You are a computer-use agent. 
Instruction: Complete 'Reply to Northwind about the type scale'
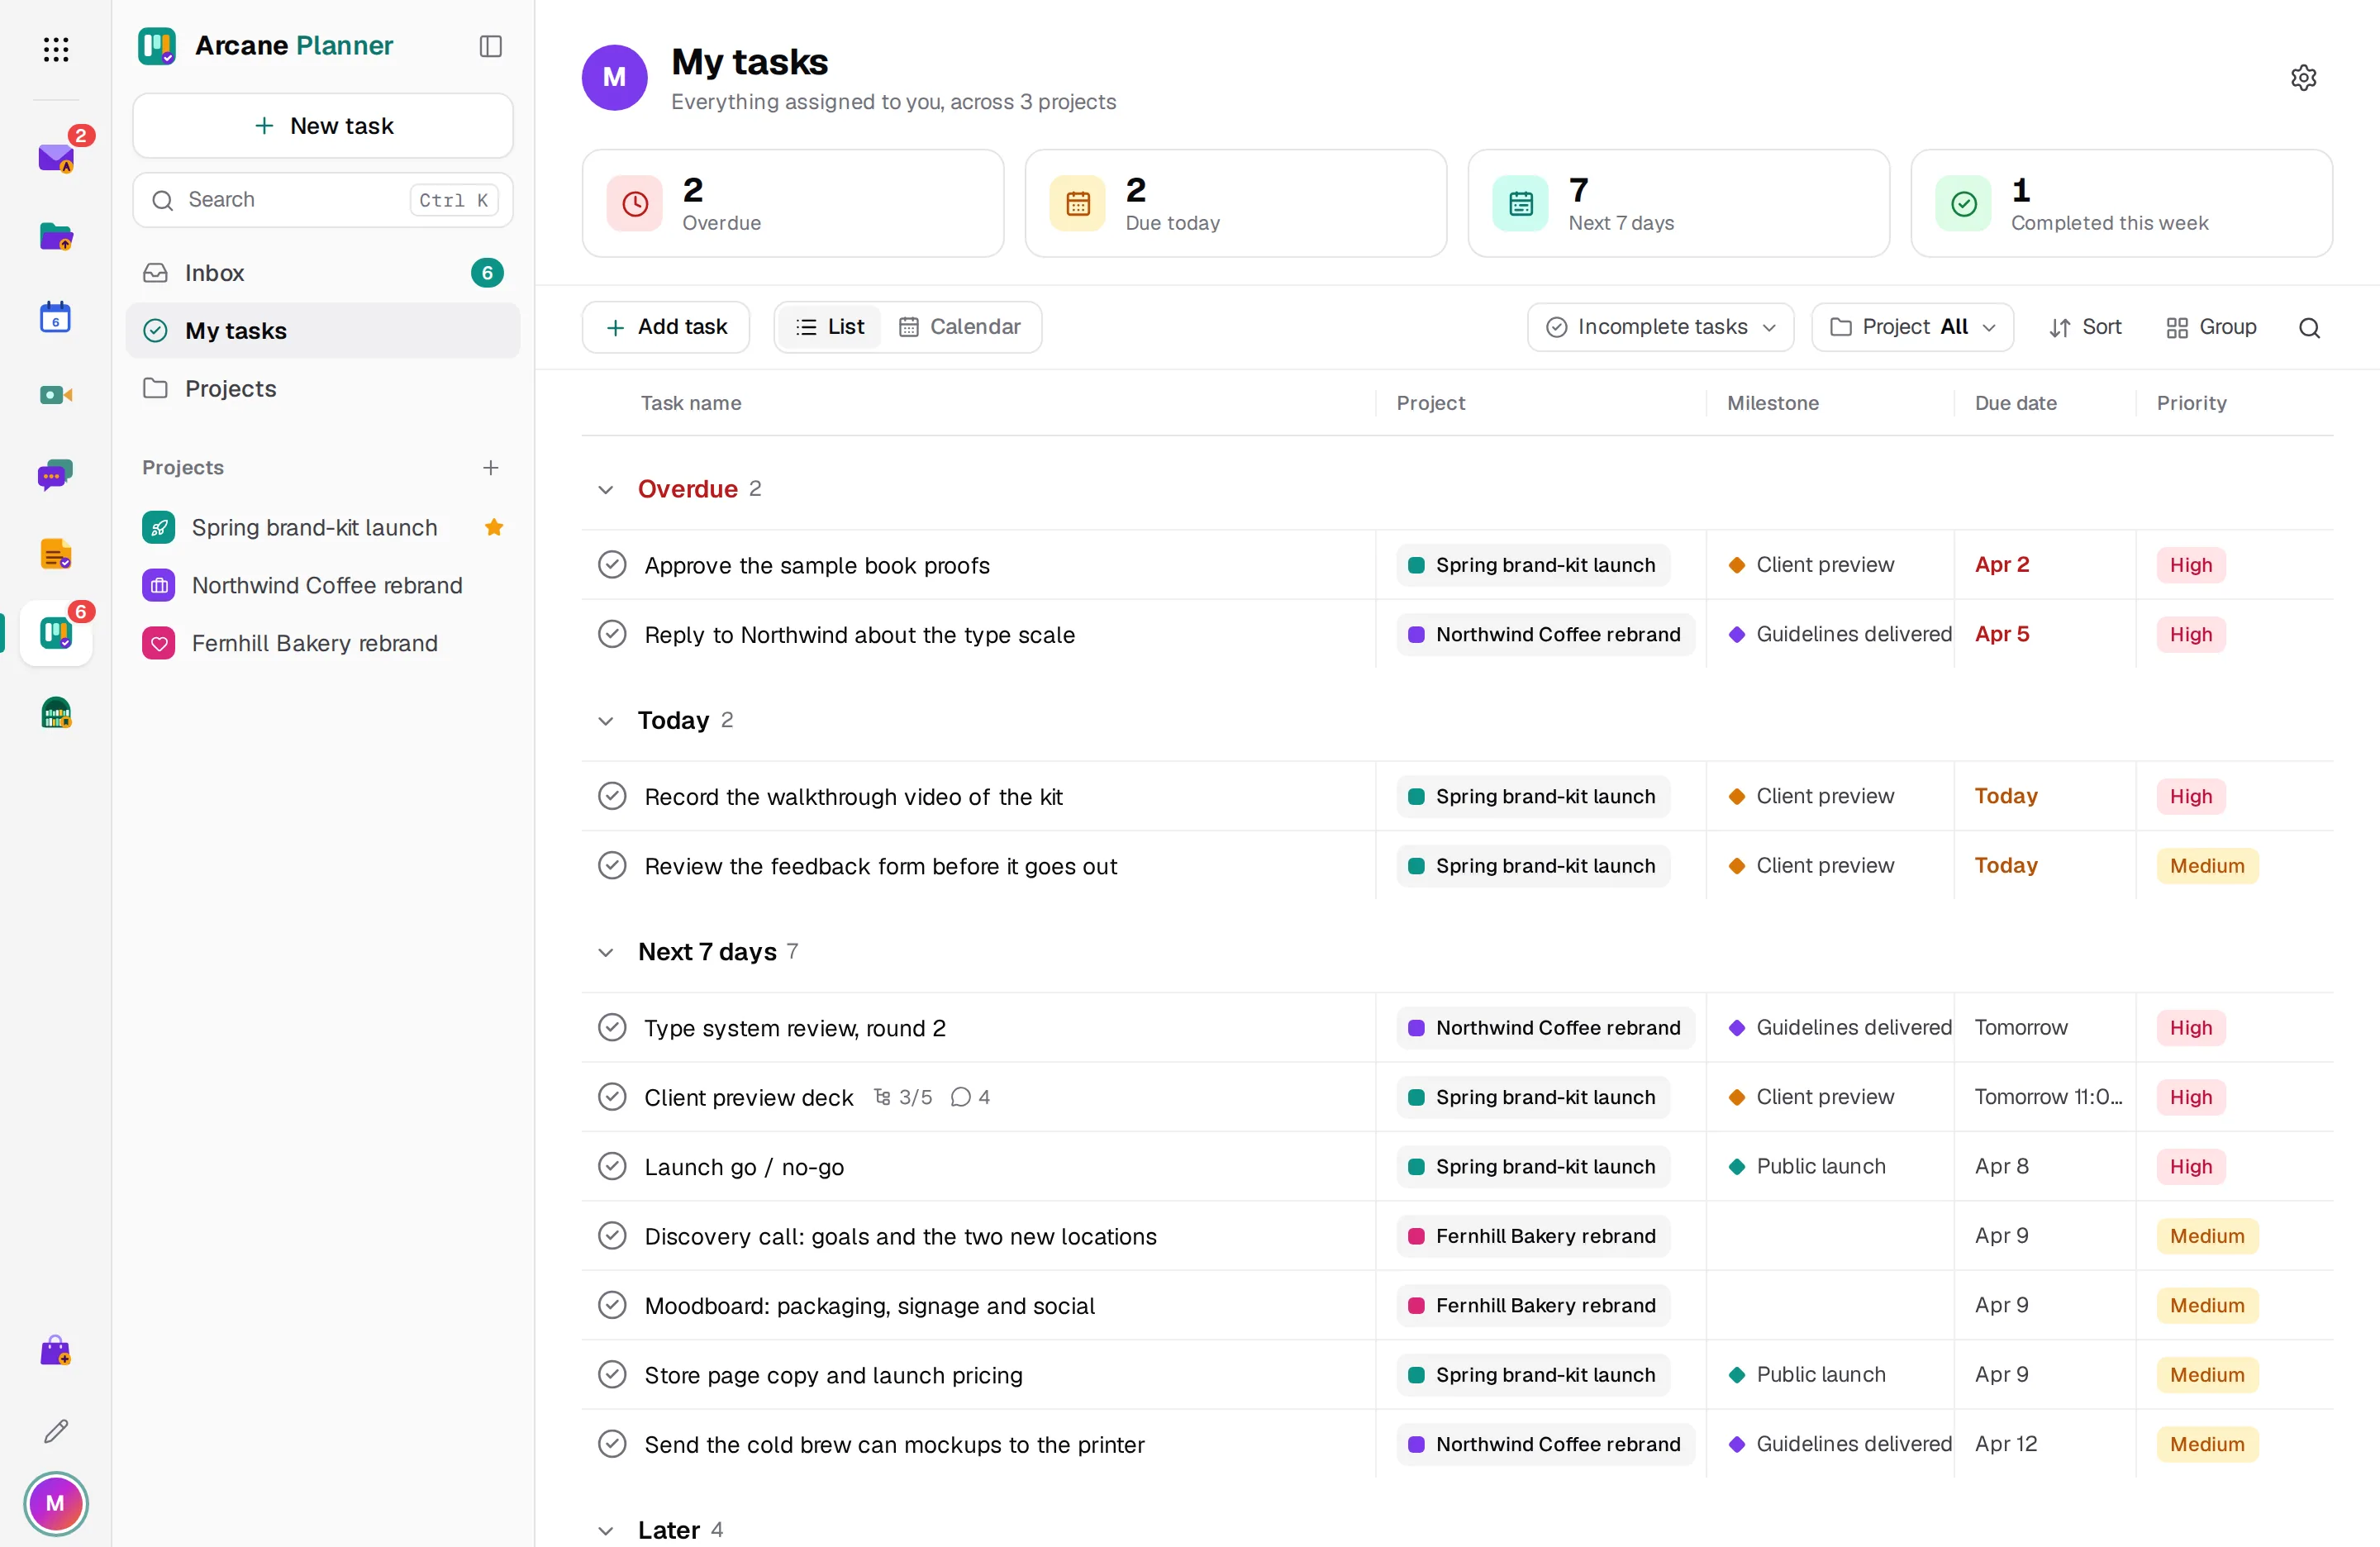pos(612,634)
